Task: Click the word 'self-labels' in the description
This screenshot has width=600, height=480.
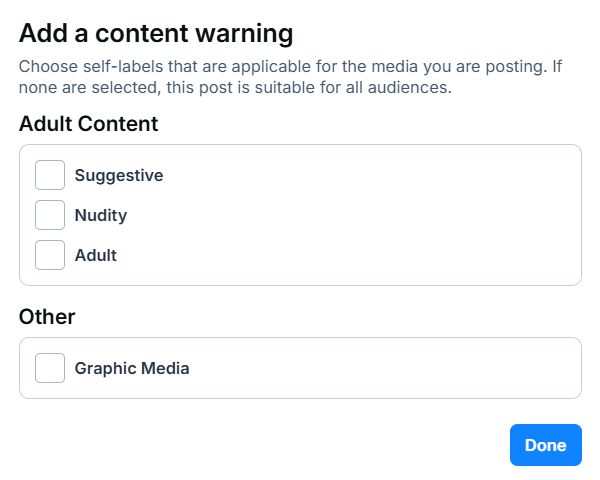Action: click(x=122, y=68)
